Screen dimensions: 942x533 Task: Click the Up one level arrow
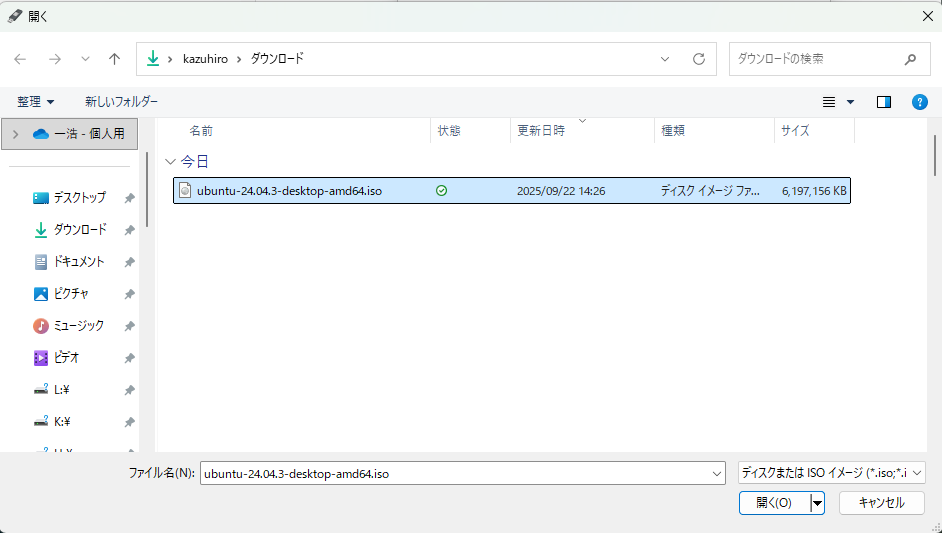[114, 59]
